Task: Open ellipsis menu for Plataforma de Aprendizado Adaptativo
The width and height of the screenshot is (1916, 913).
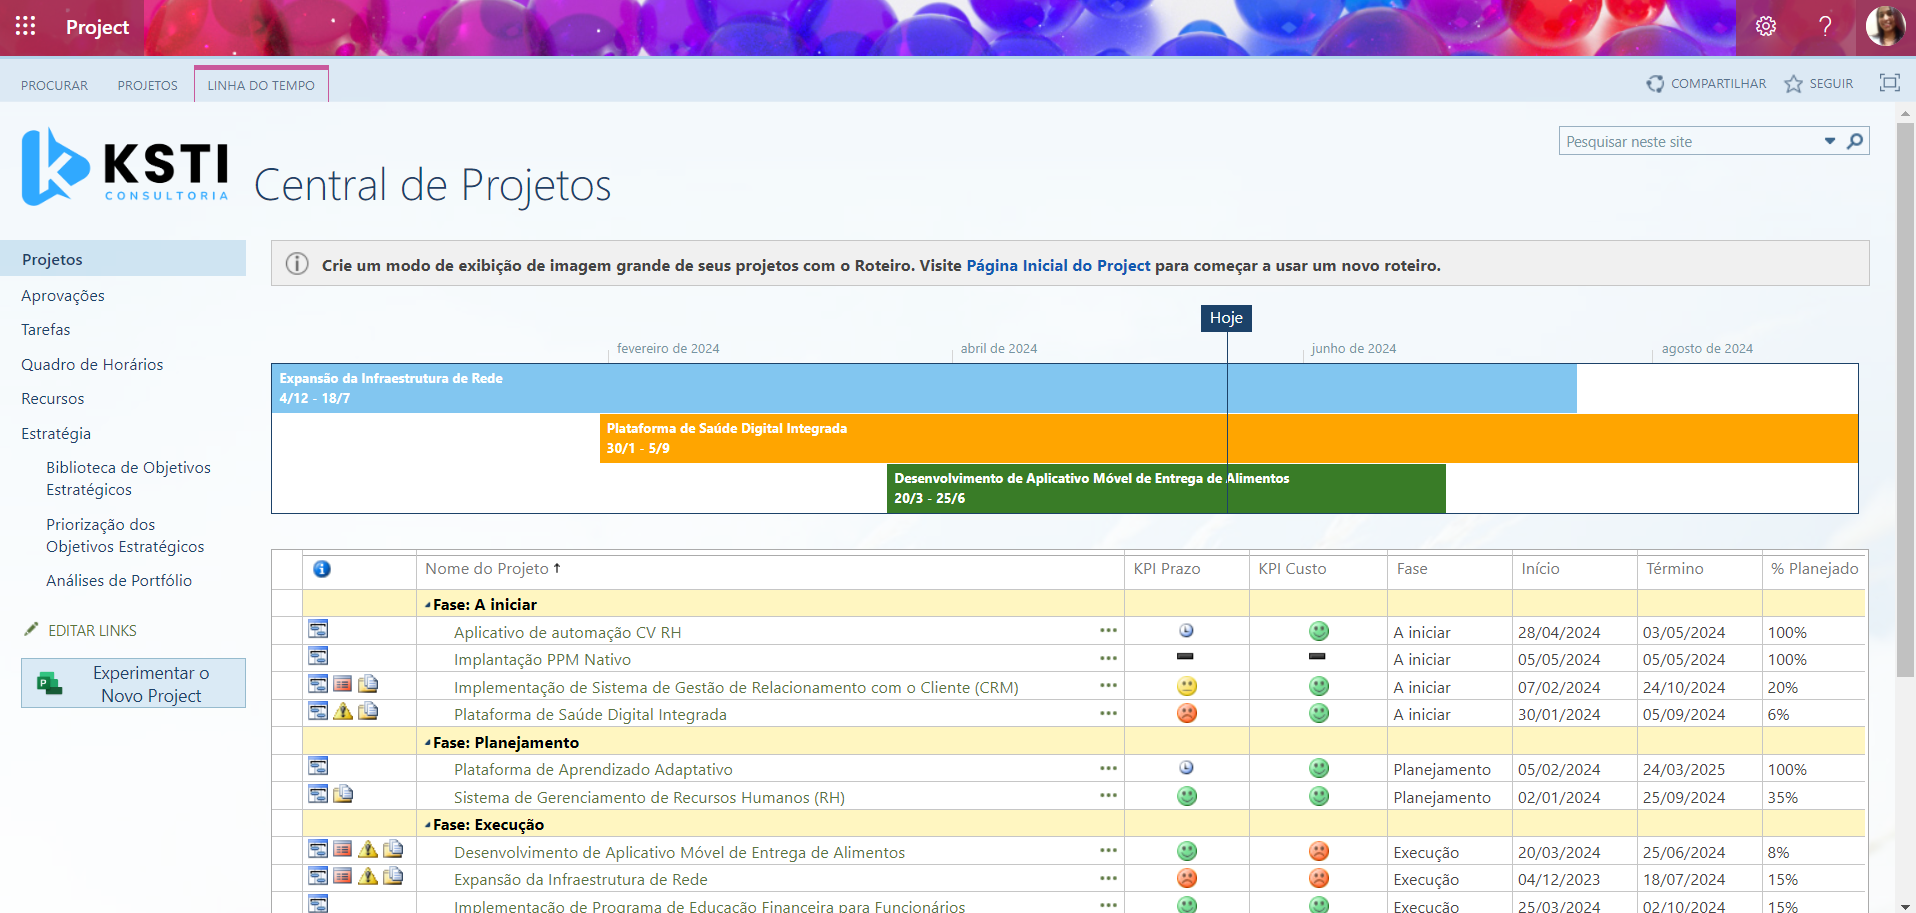Action: click(1108, 768)
